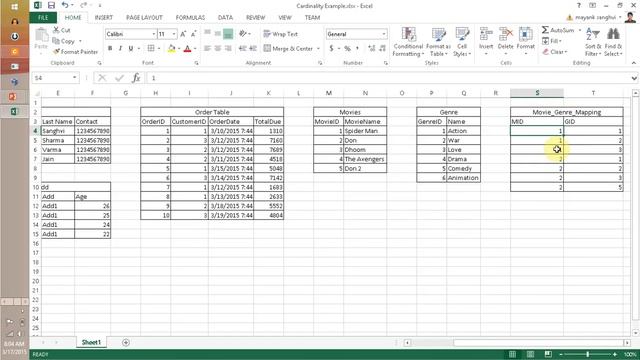Decrease font size with the small A
The image size is (640, 360).
tap(193, 34)
